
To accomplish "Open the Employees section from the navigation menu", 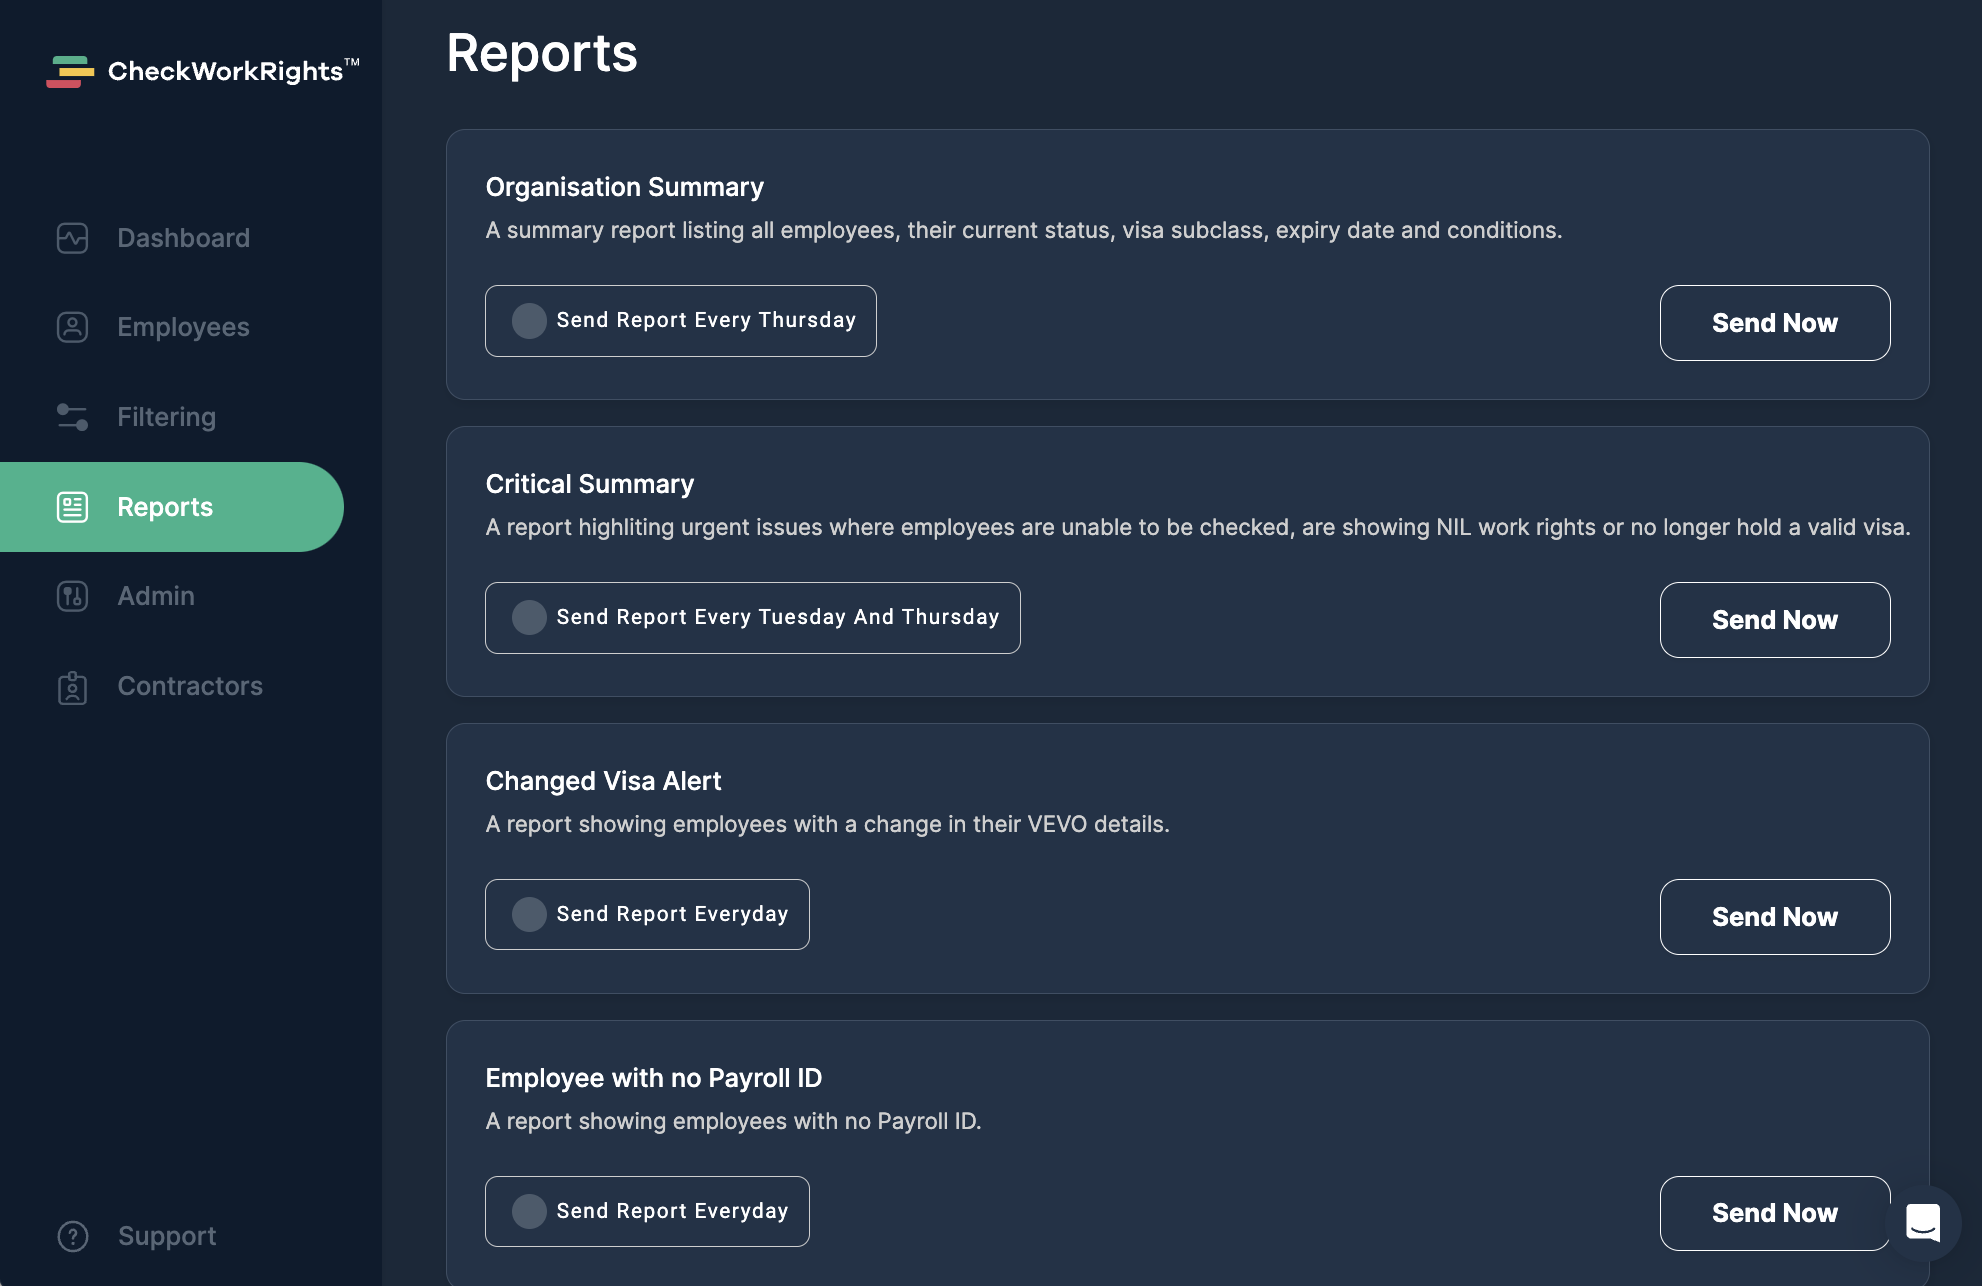I will (x=183, y=327).
